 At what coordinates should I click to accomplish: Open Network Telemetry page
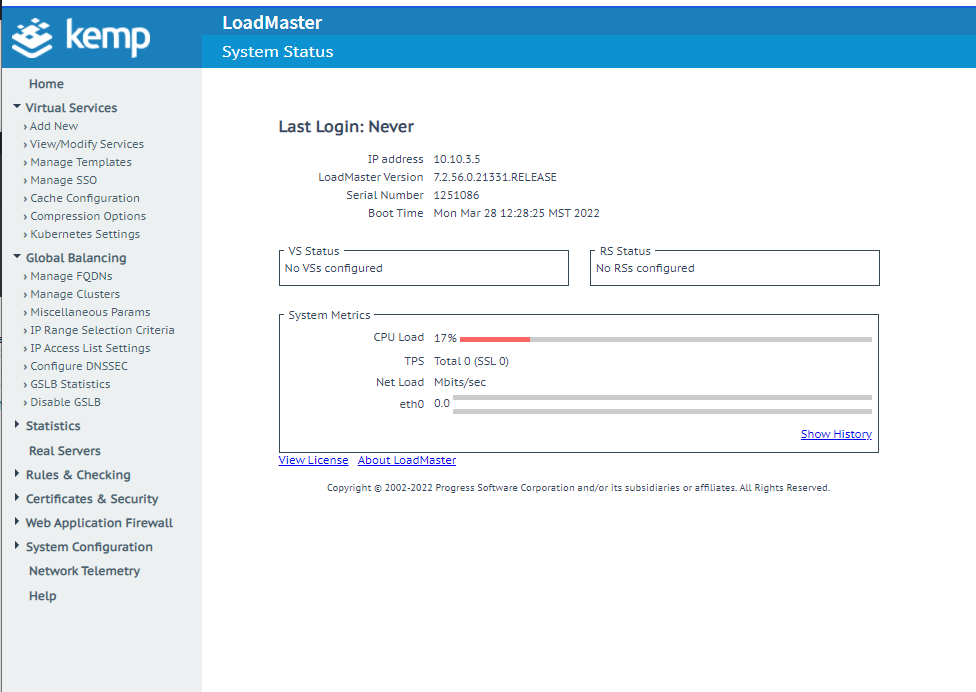click(84, 571)
